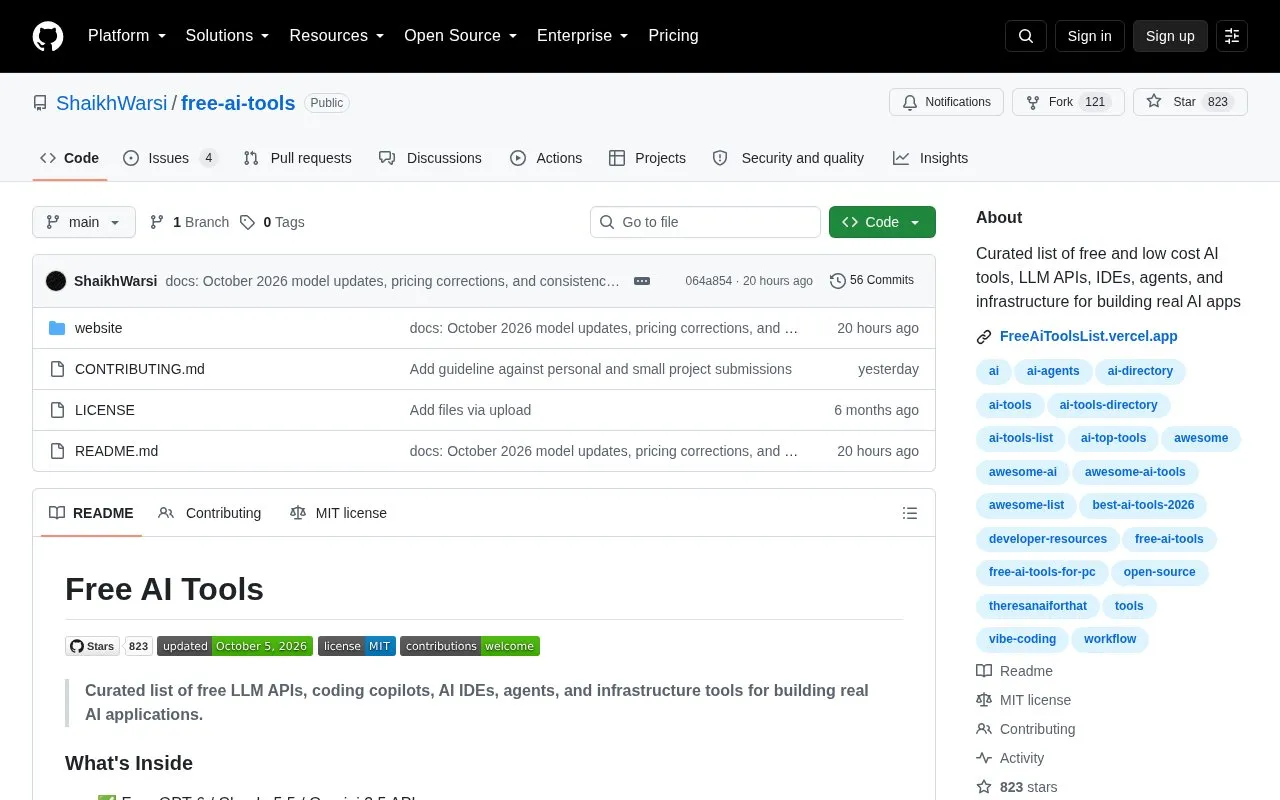The width and height of the screenshot is (1280, 800).
Task: Open FreeAiToolsList.vercel.app link
Action: (x=1088, y=336)
